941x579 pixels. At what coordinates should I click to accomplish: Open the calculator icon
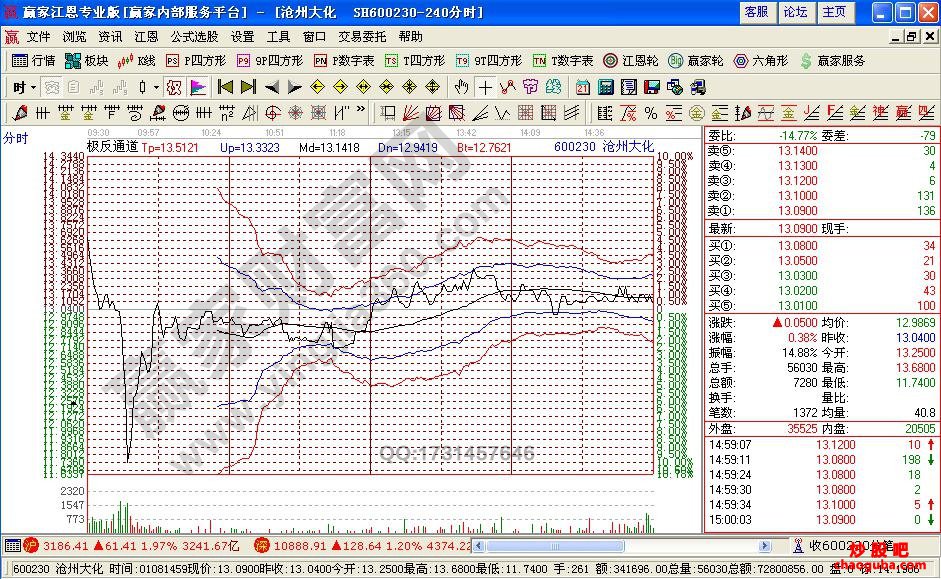606,88
